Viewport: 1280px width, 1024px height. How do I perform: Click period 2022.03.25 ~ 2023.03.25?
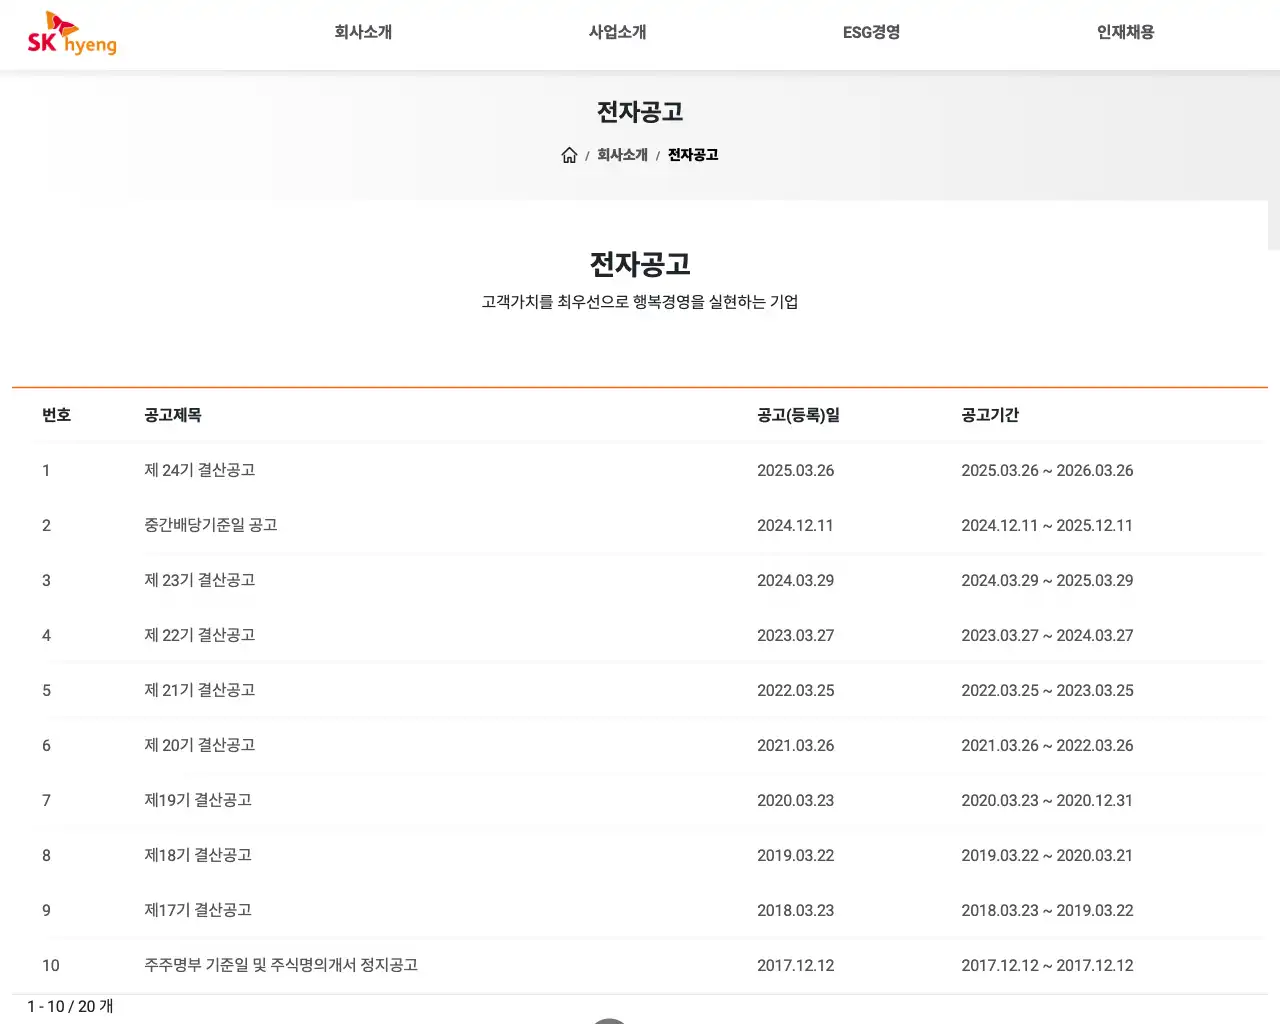[x=1047, y=690]
